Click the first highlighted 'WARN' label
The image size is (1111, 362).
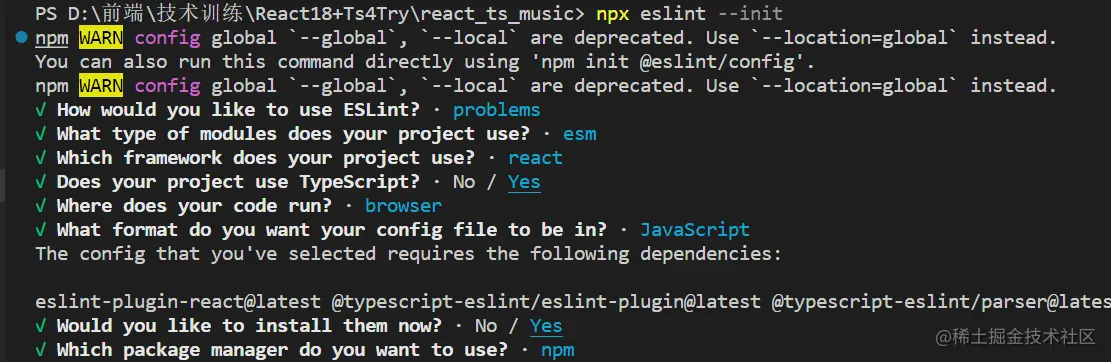[x=101, y=38]
